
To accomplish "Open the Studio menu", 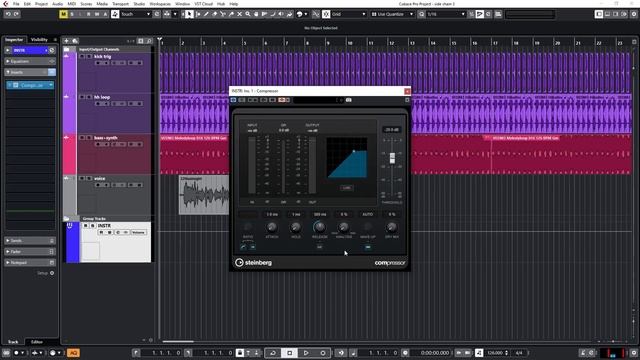I will coord(139,4).
